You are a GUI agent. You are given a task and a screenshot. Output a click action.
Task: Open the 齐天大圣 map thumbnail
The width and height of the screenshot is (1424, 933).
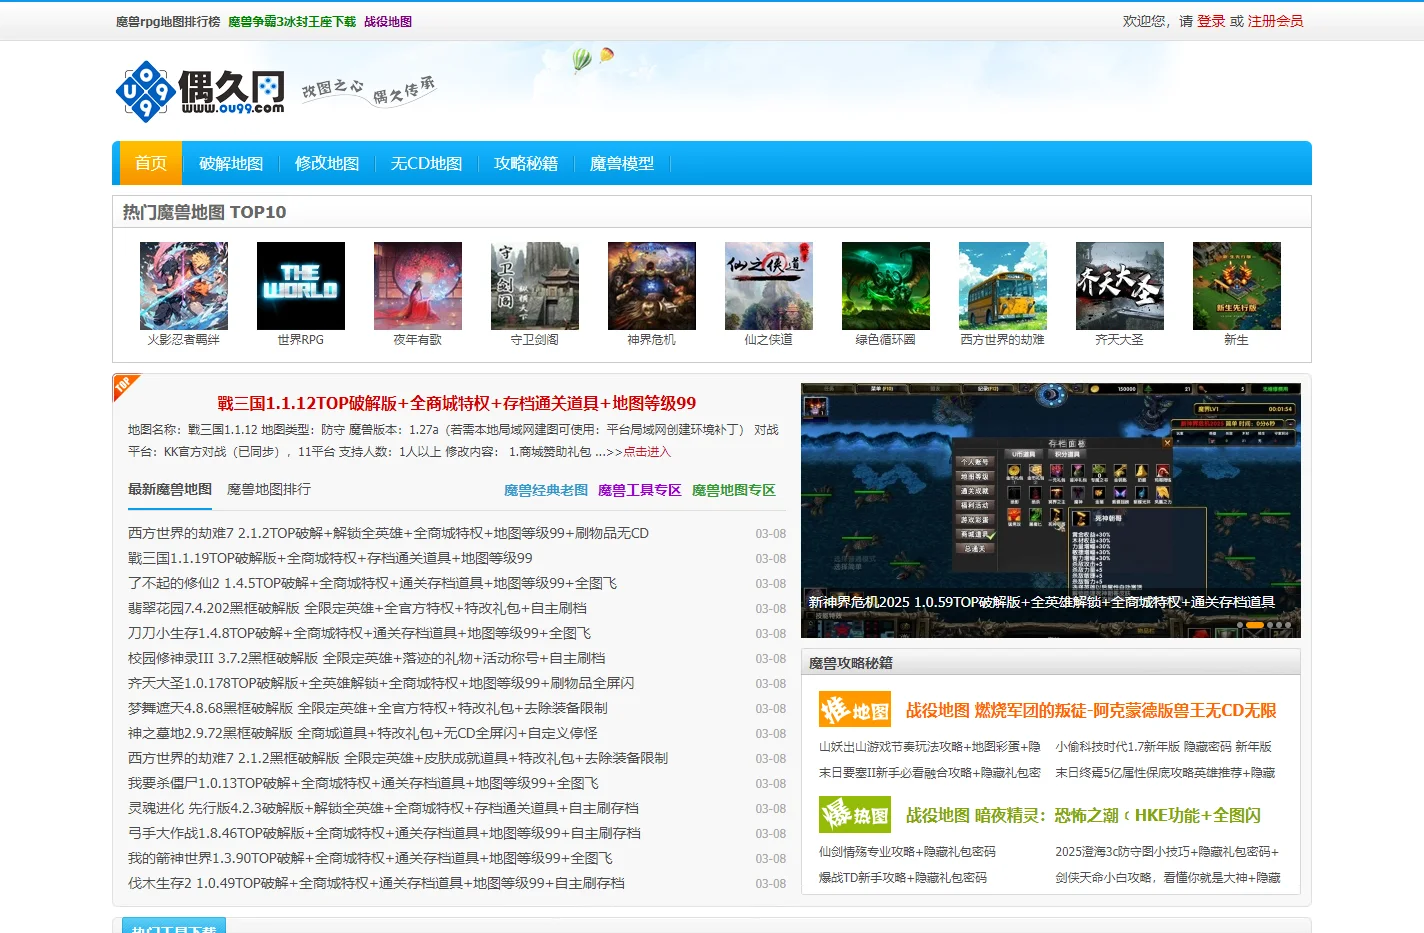[1120, 286]
